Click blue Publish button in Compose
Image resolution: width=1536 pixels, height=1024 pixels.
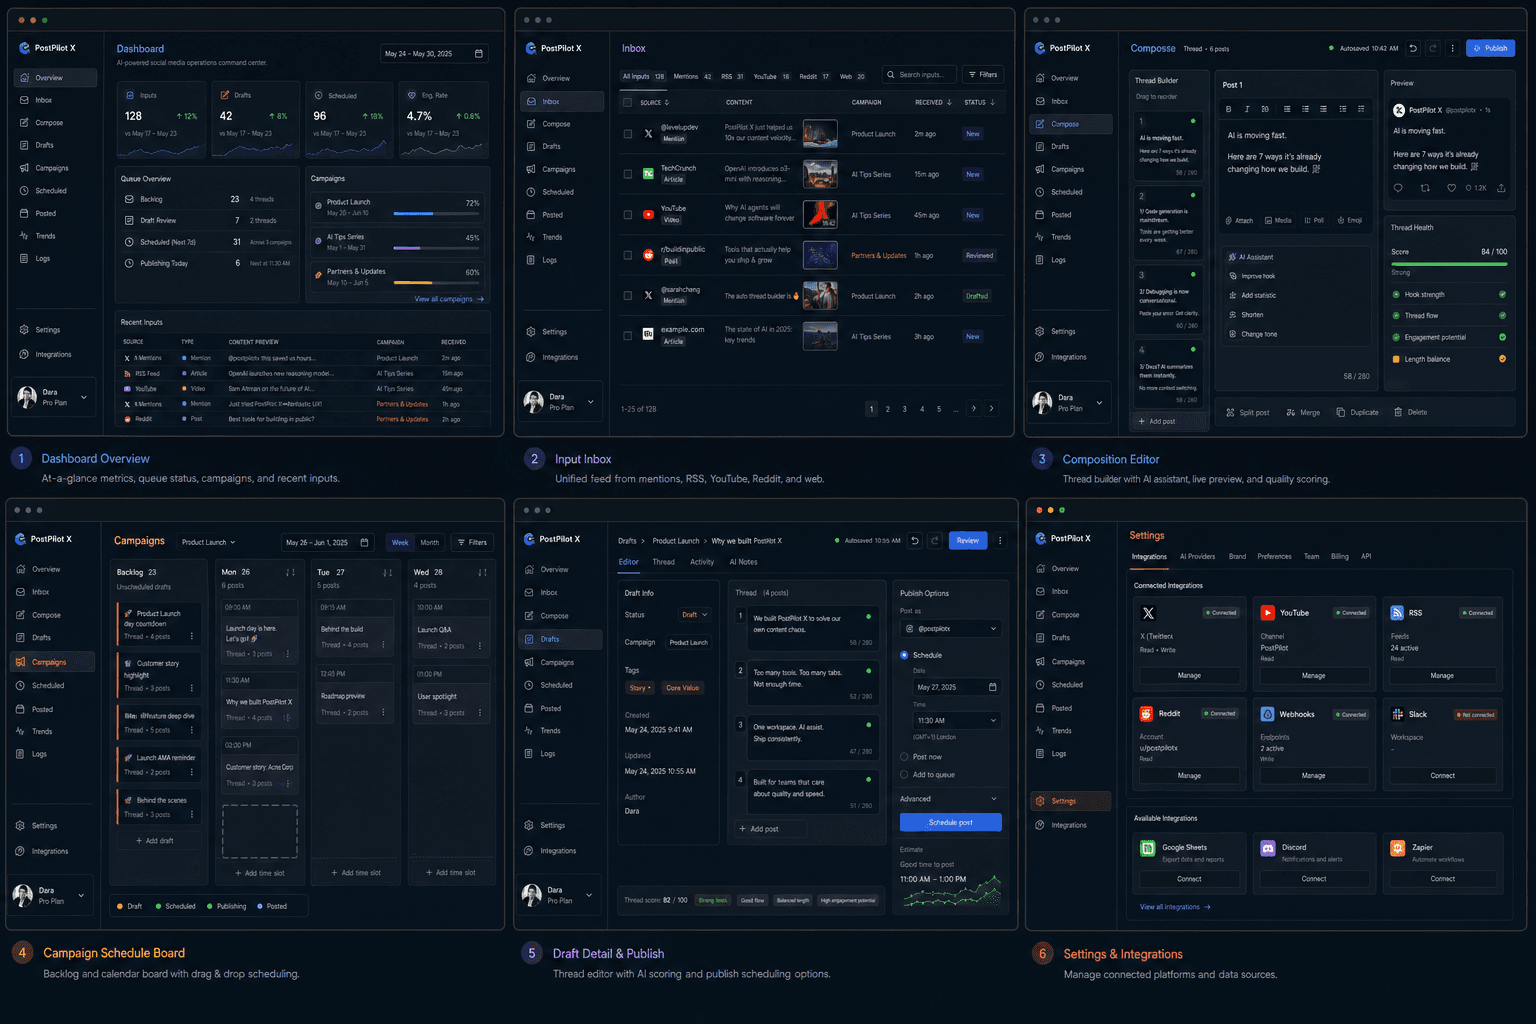coord(1490,48)
